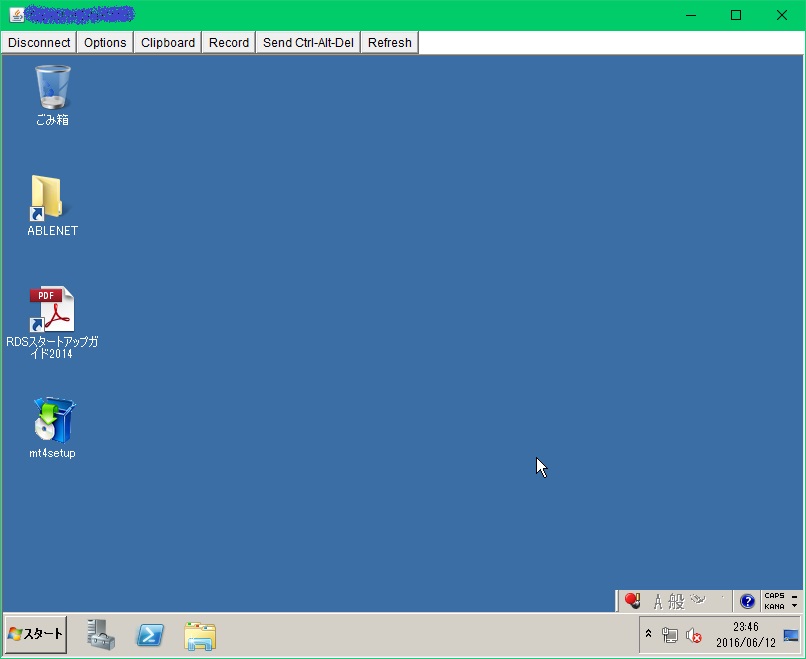
Task: Click the network connection tray icon
Action: tap(670, 635)
